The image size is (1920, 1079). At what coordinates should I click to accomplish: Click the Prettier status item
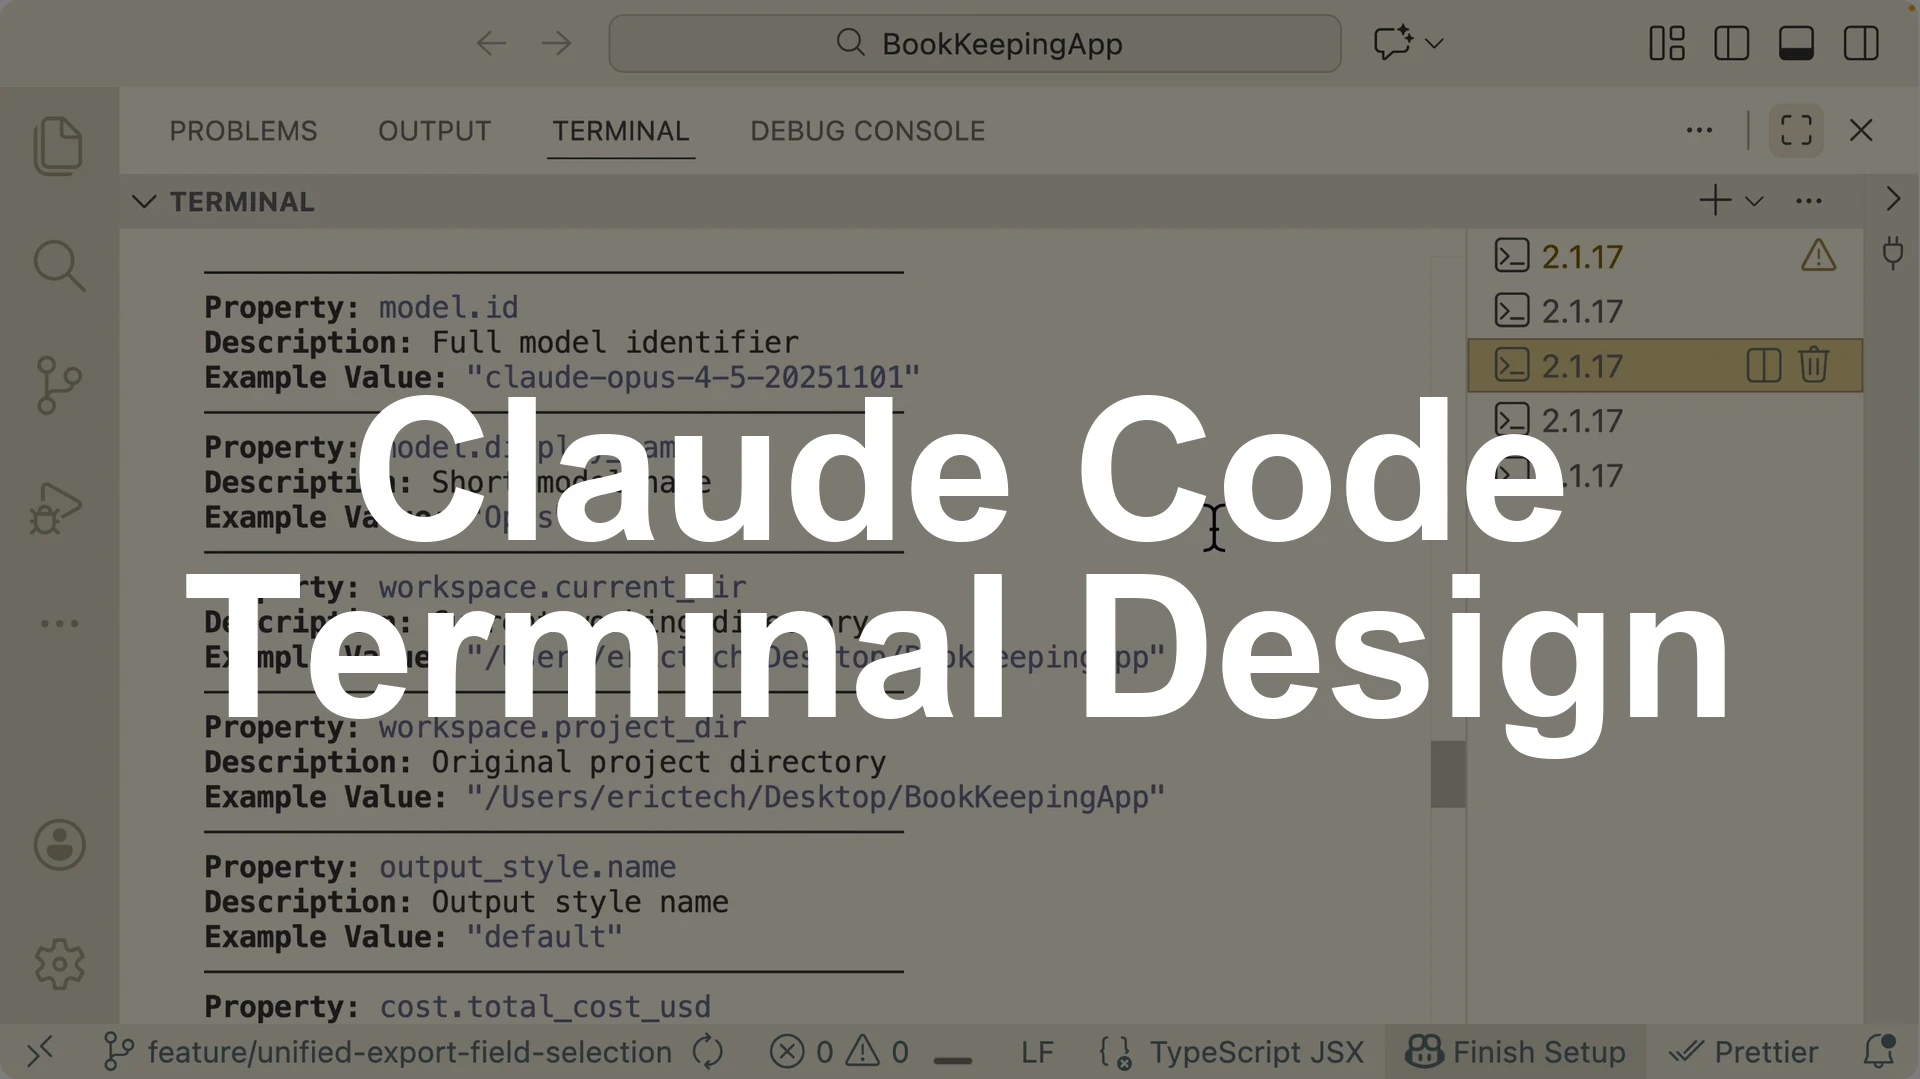[x=1745, y=1052]
